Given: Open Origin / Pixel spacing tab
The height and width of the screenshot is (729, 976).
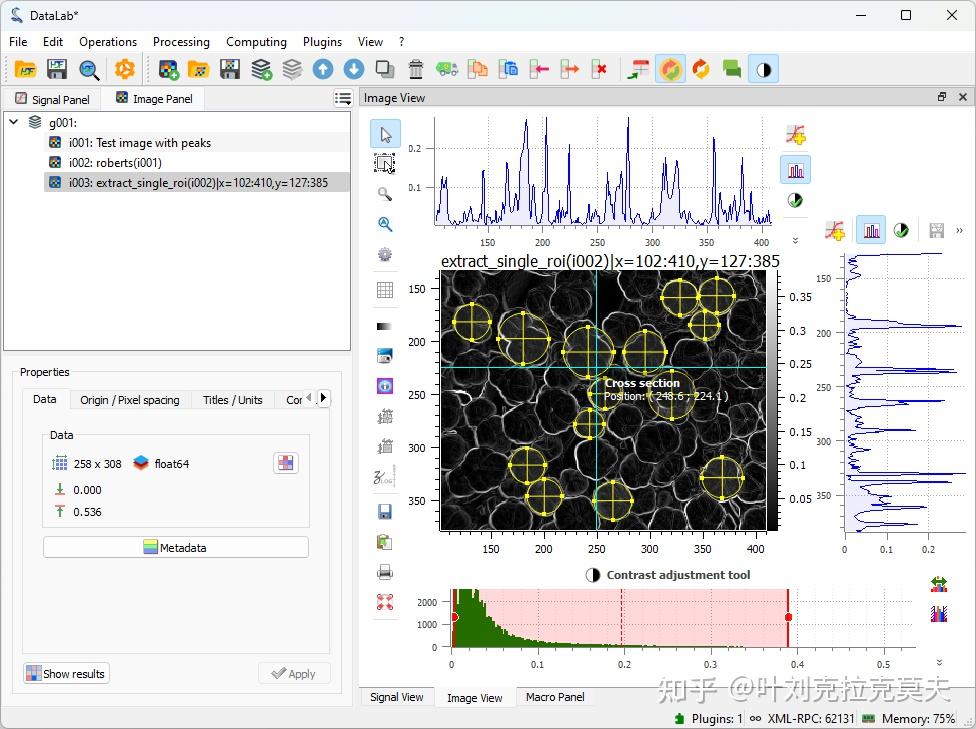Looking at the screenshot, I should click(x=129, y=400).
